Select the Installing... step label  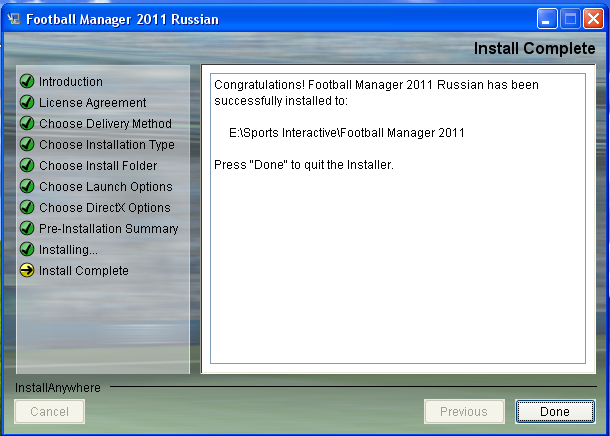(68, 250)
